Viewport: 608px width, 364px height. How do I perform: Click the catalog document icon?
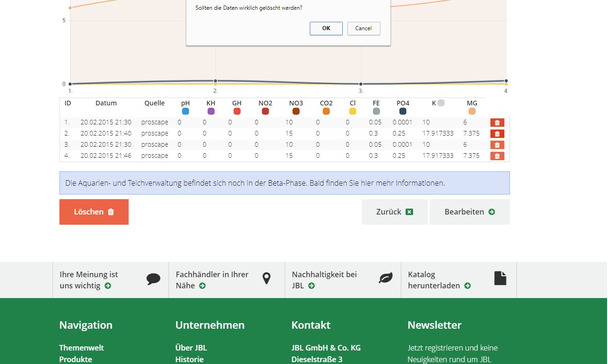(500, 278)
